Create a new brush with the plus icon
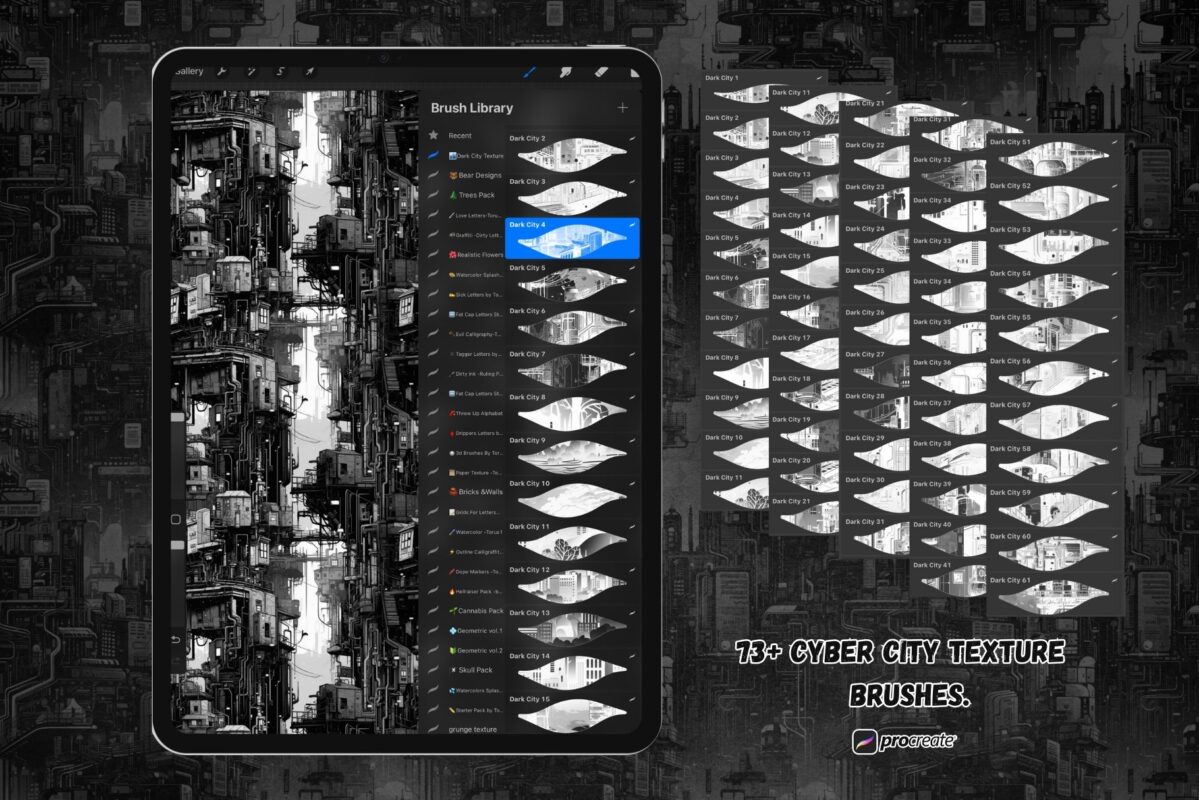The image size is (1199, 800). pyautogui.click(x=624, y=107)
